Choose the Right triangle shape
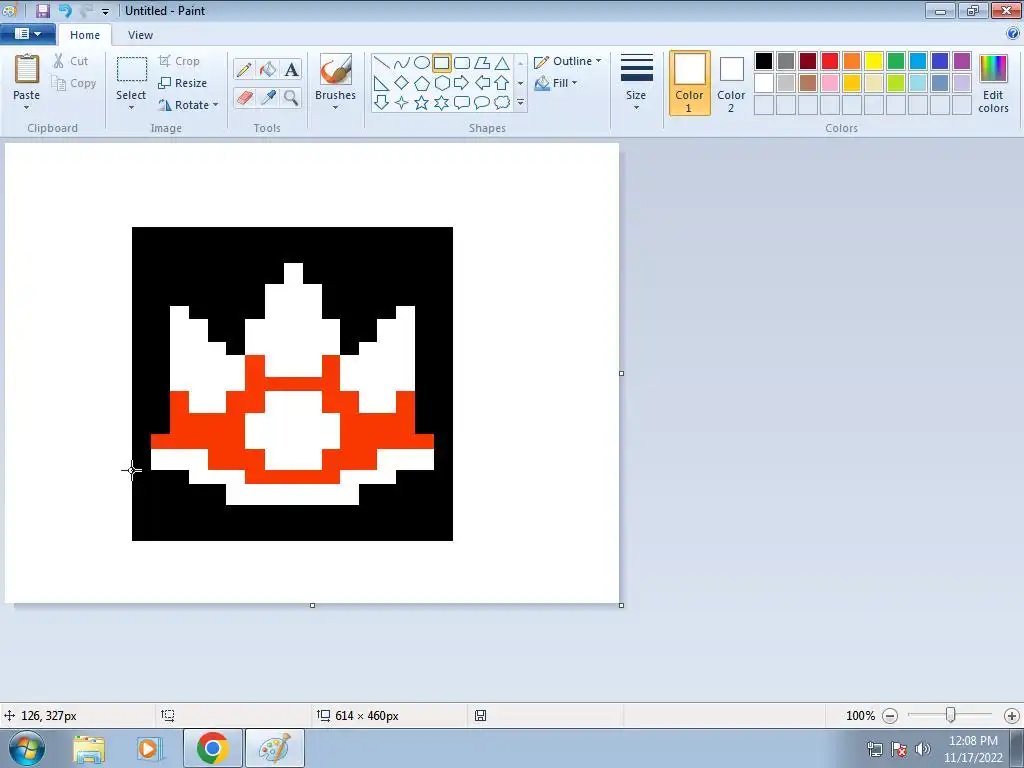The height and width of the screenshot is (768, 1024). pos(381,83)
